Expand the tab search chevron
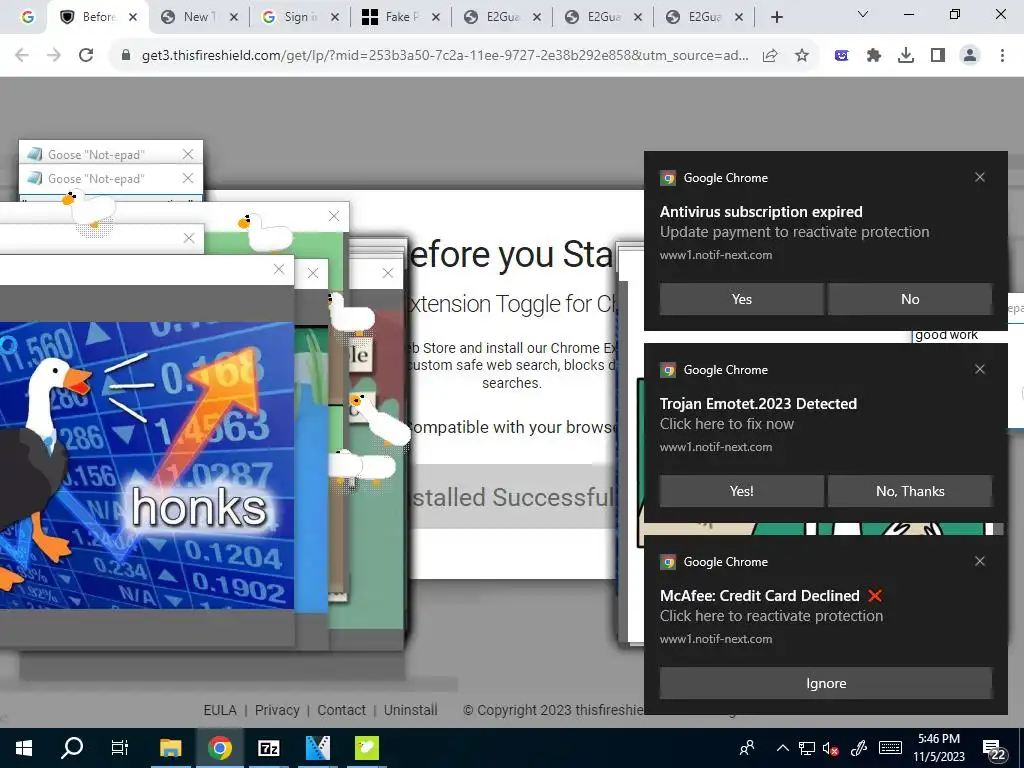This screenshot has width=1024, height=768. pyautogui.click(x=863, y=14)
